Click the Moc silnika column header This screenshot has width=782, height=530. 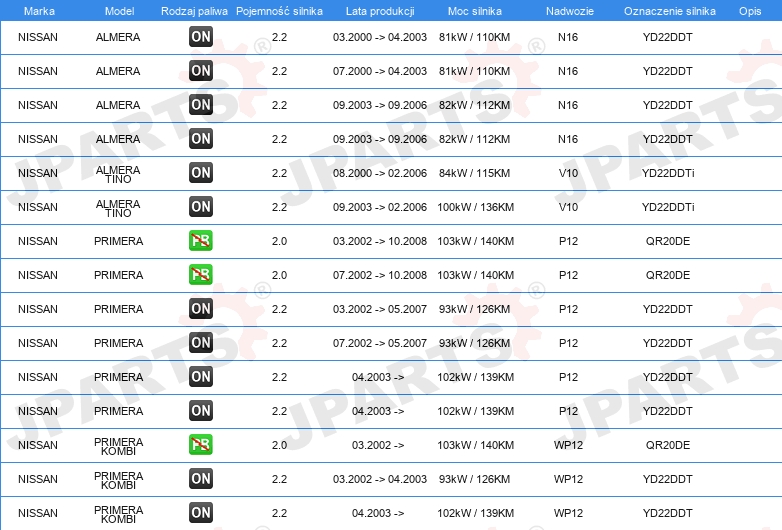[475, 11]
